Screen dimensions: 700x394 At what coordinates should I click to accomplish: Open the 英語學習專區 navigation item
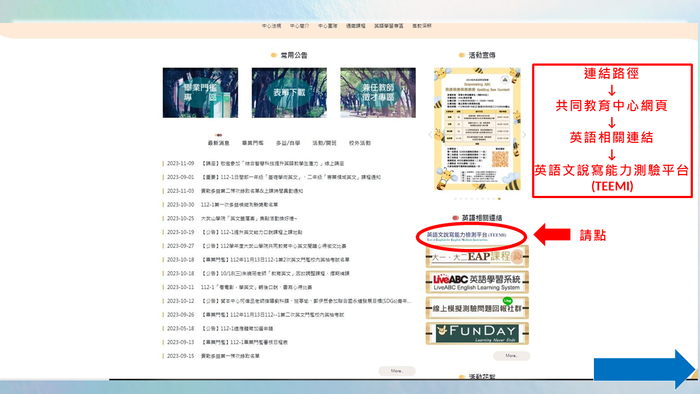pos(388,26)
